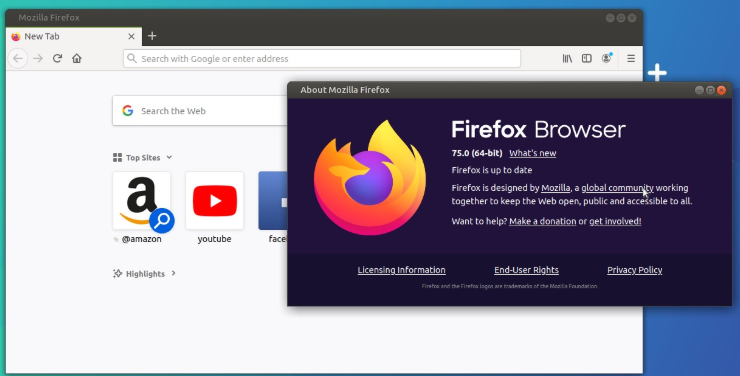Maximize the About Mozilla Firefox dialog

[710, 90]
